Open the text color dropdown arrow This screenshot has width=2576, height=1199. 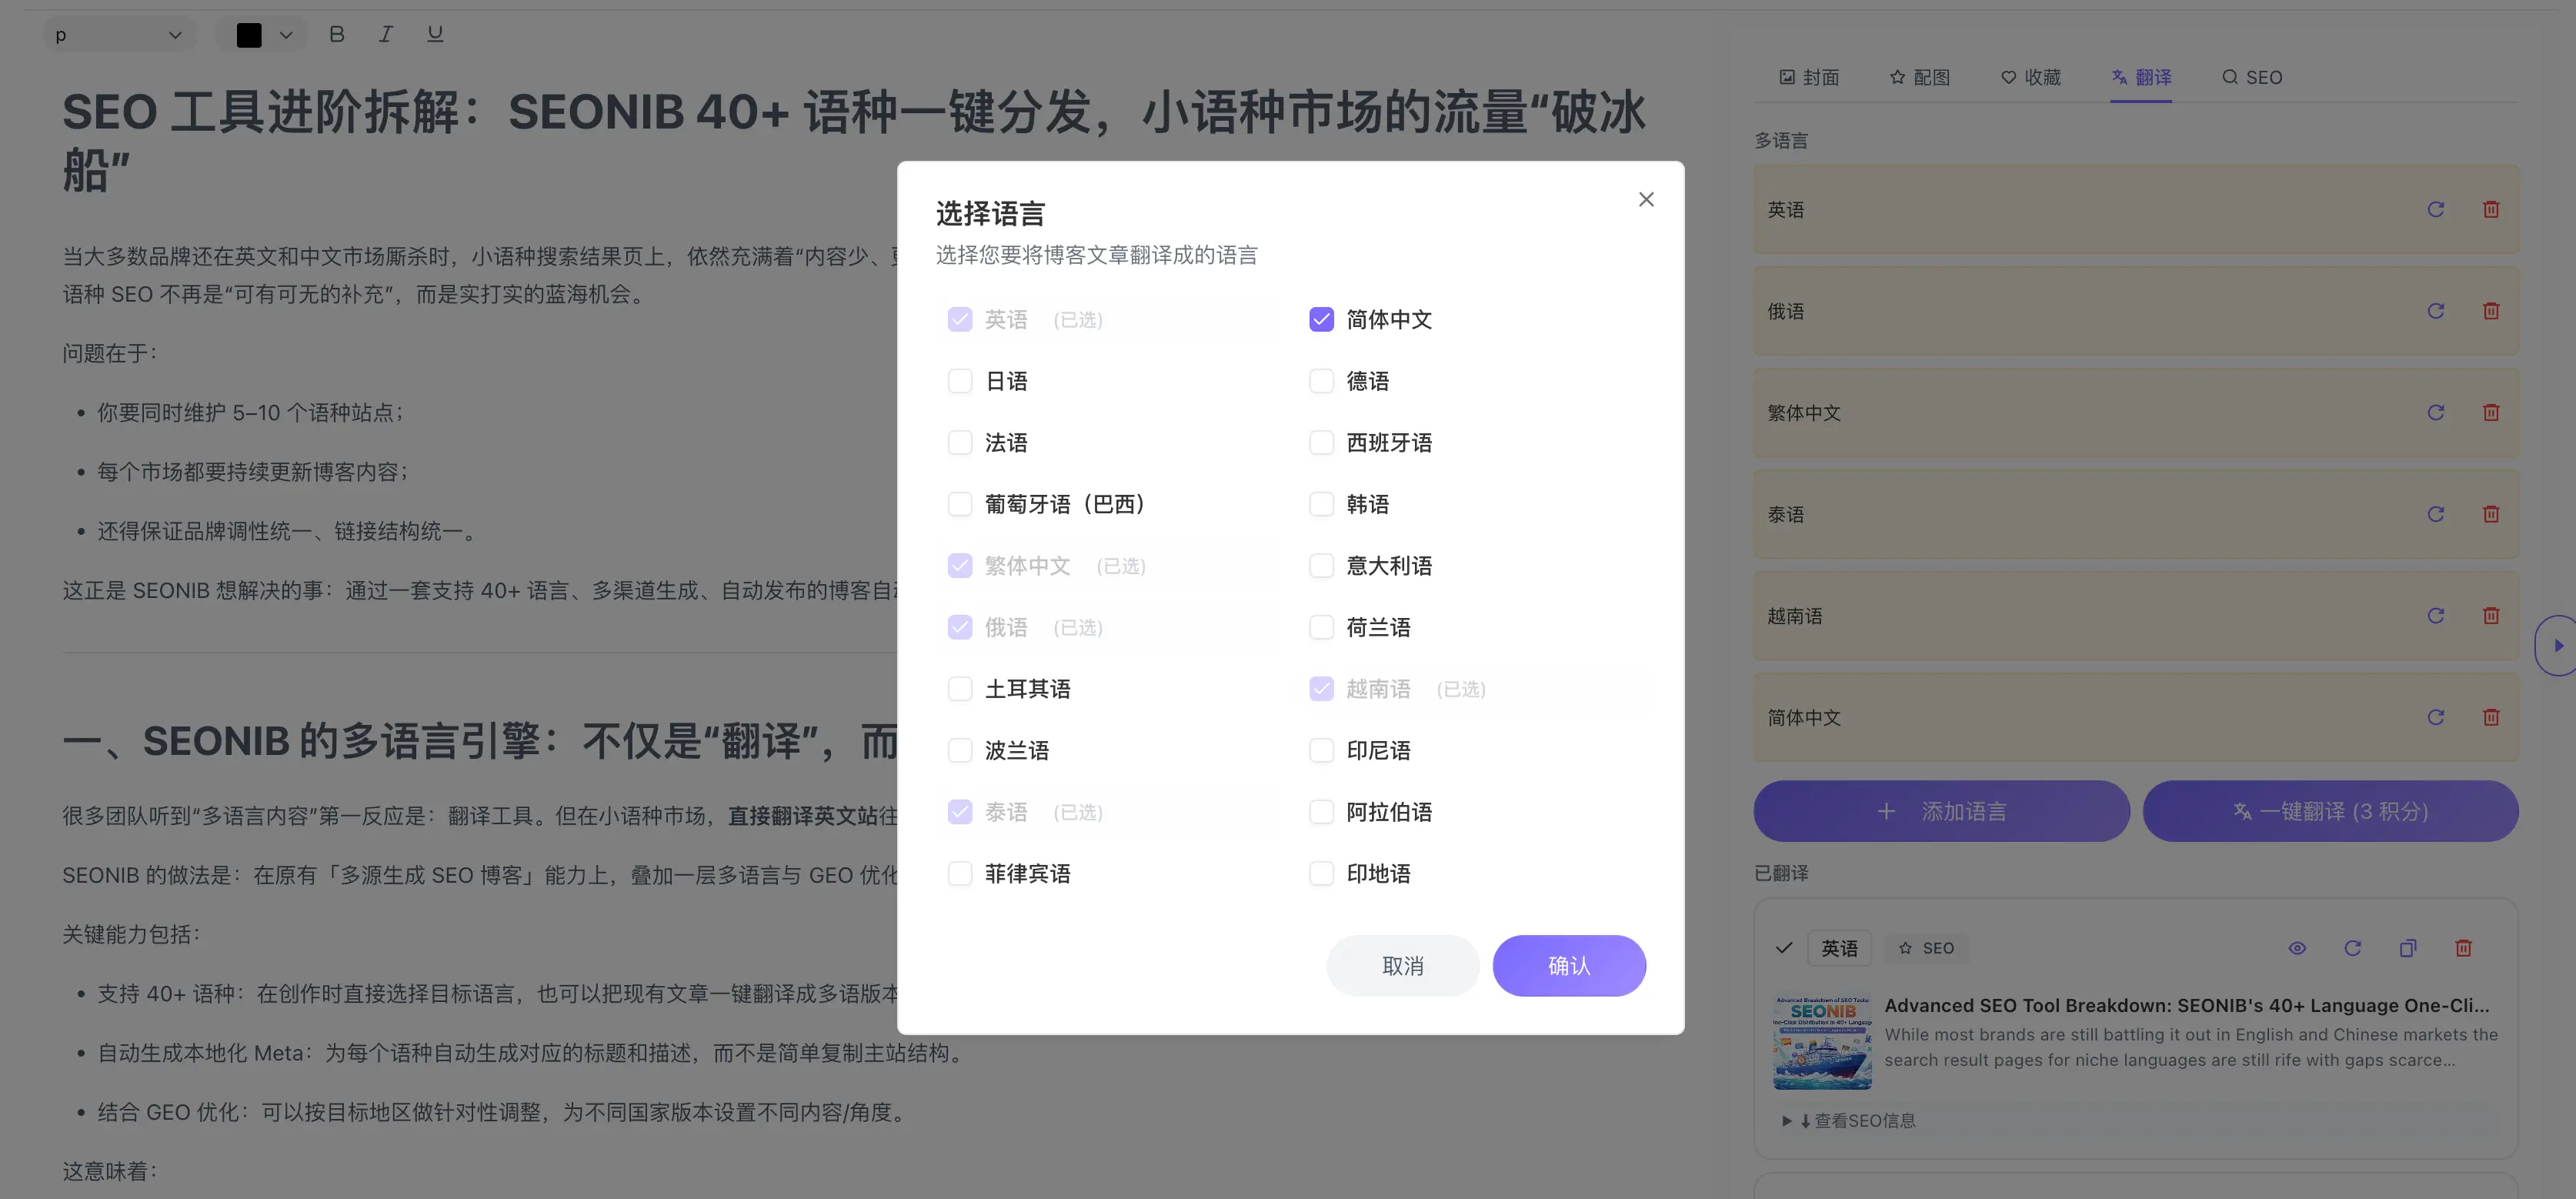point(286,35)
